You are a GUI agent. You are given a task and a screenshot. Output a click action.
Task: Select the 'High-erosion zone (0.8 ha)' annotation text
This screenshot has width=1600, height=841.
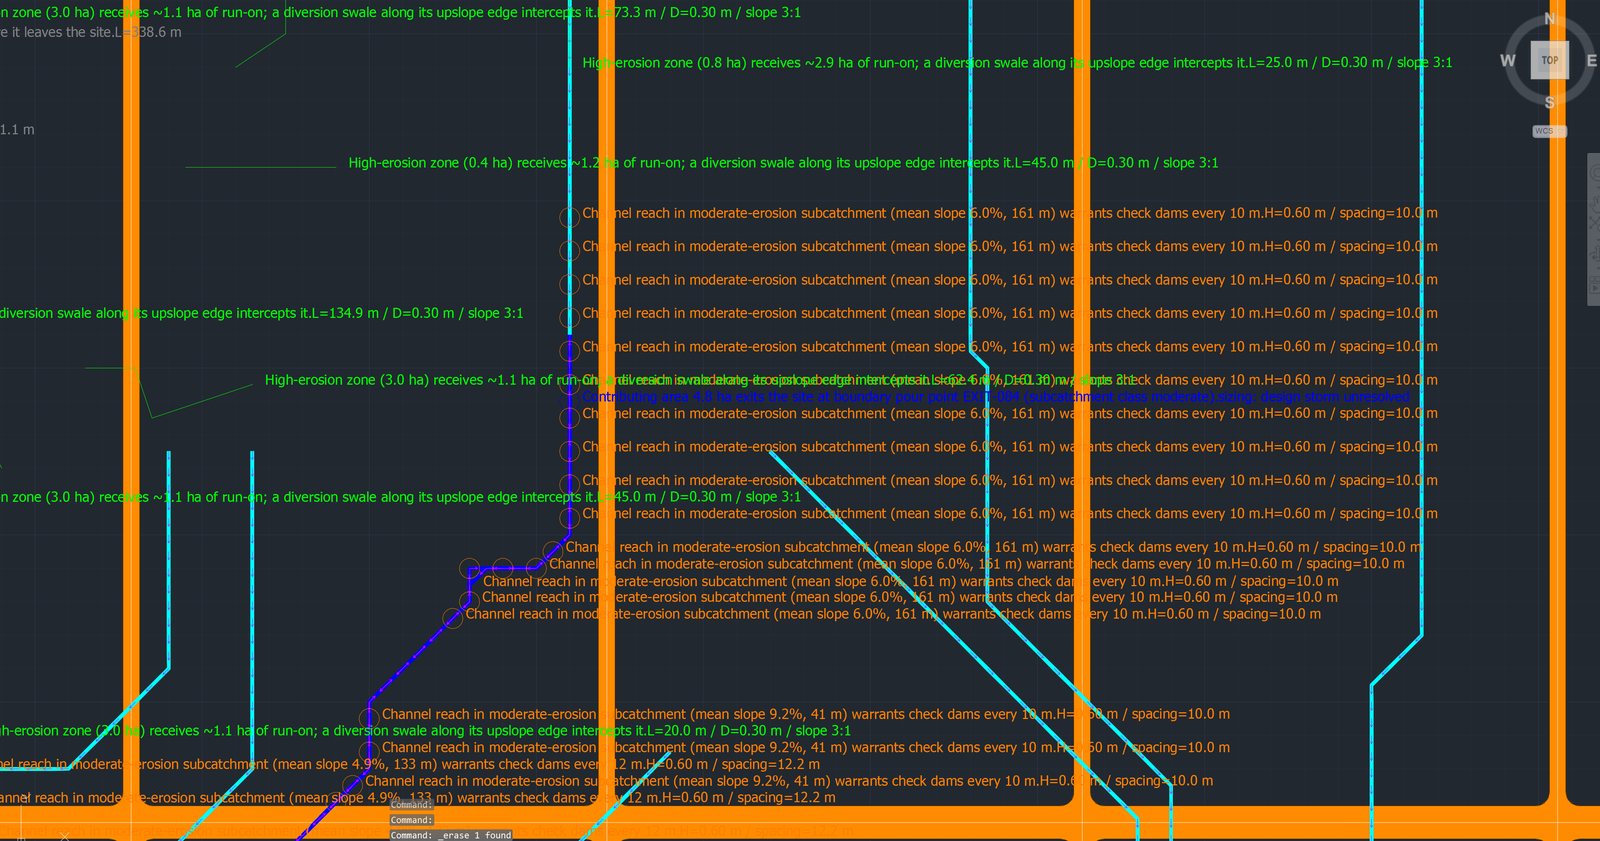pyautogui.click(x=1017, y=63)
